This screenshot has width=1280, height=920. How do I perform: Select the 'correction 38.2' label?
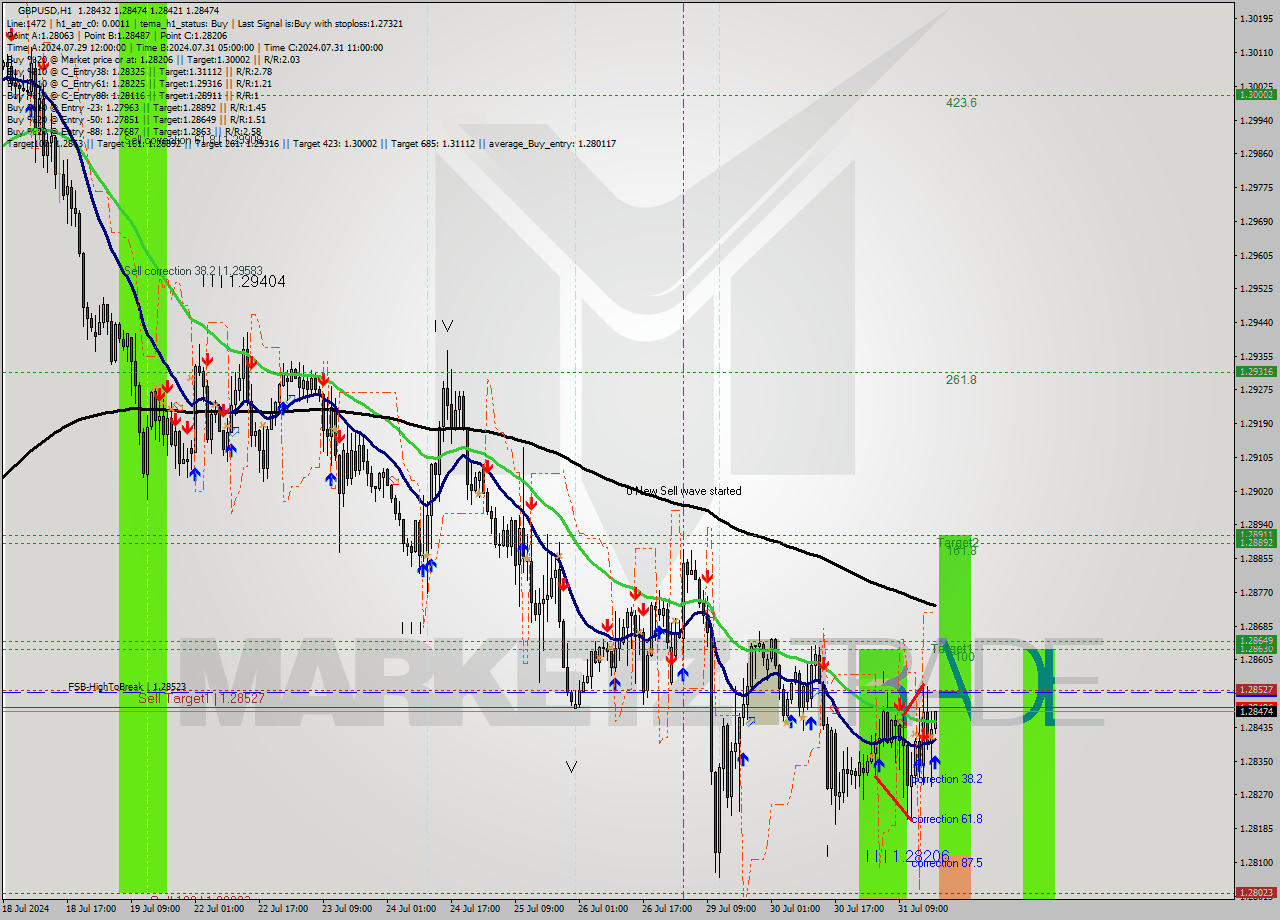click(946, 779)
